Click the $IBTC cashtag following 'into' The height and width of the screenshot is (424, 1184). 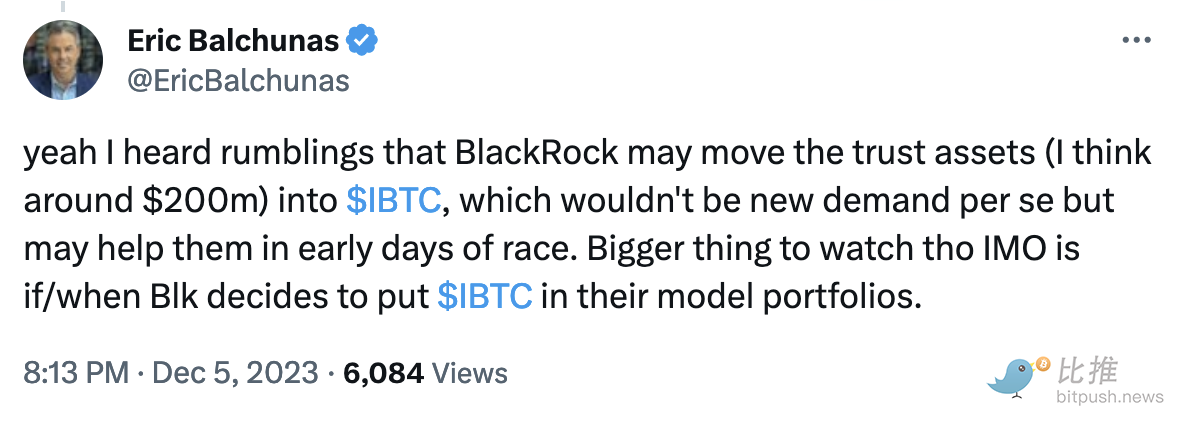393,201
